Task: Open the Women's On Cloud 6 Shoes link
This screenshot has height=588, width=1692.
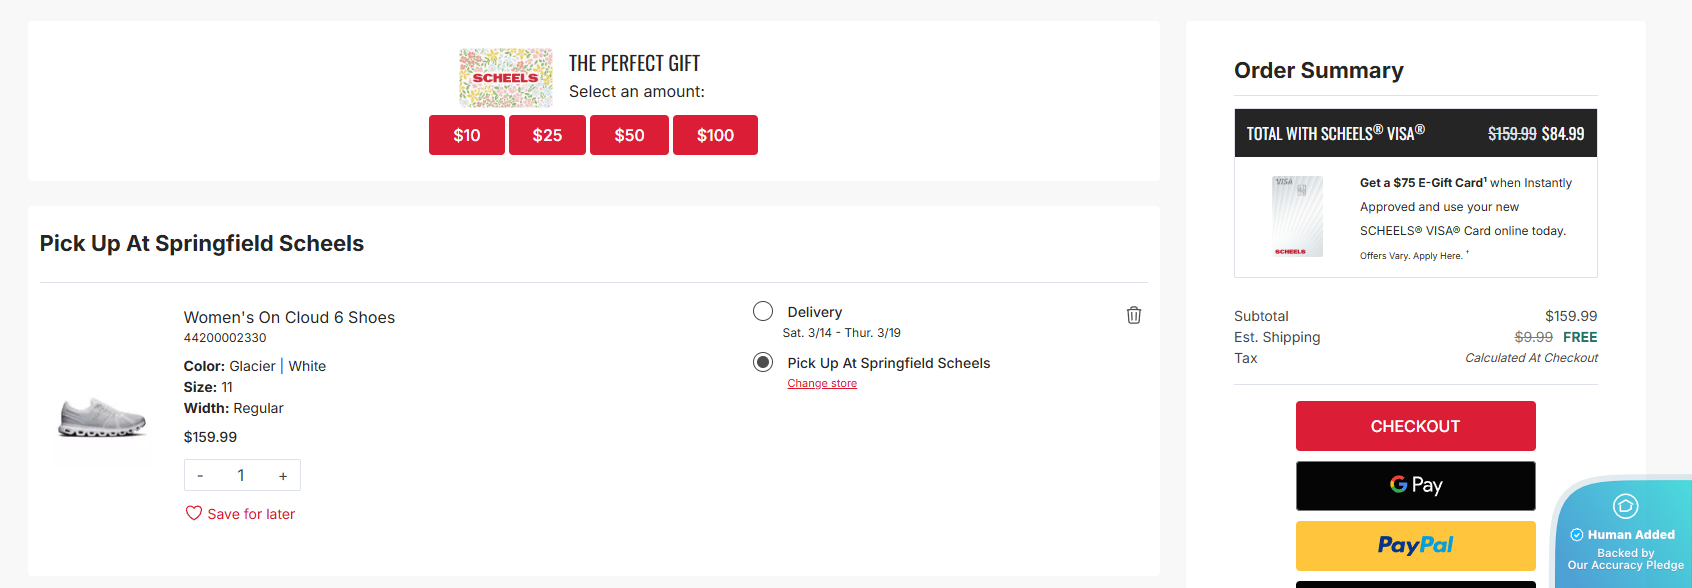Action: 289,317
